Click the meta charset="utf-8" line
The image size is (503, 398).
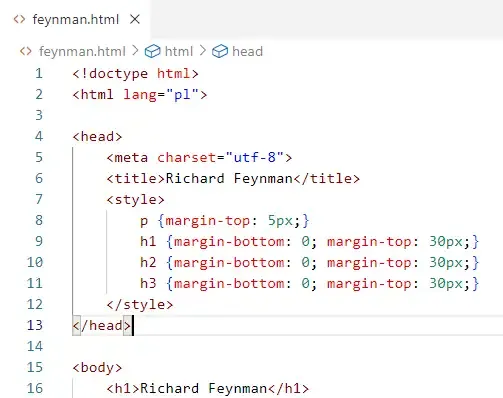(199, 157)
